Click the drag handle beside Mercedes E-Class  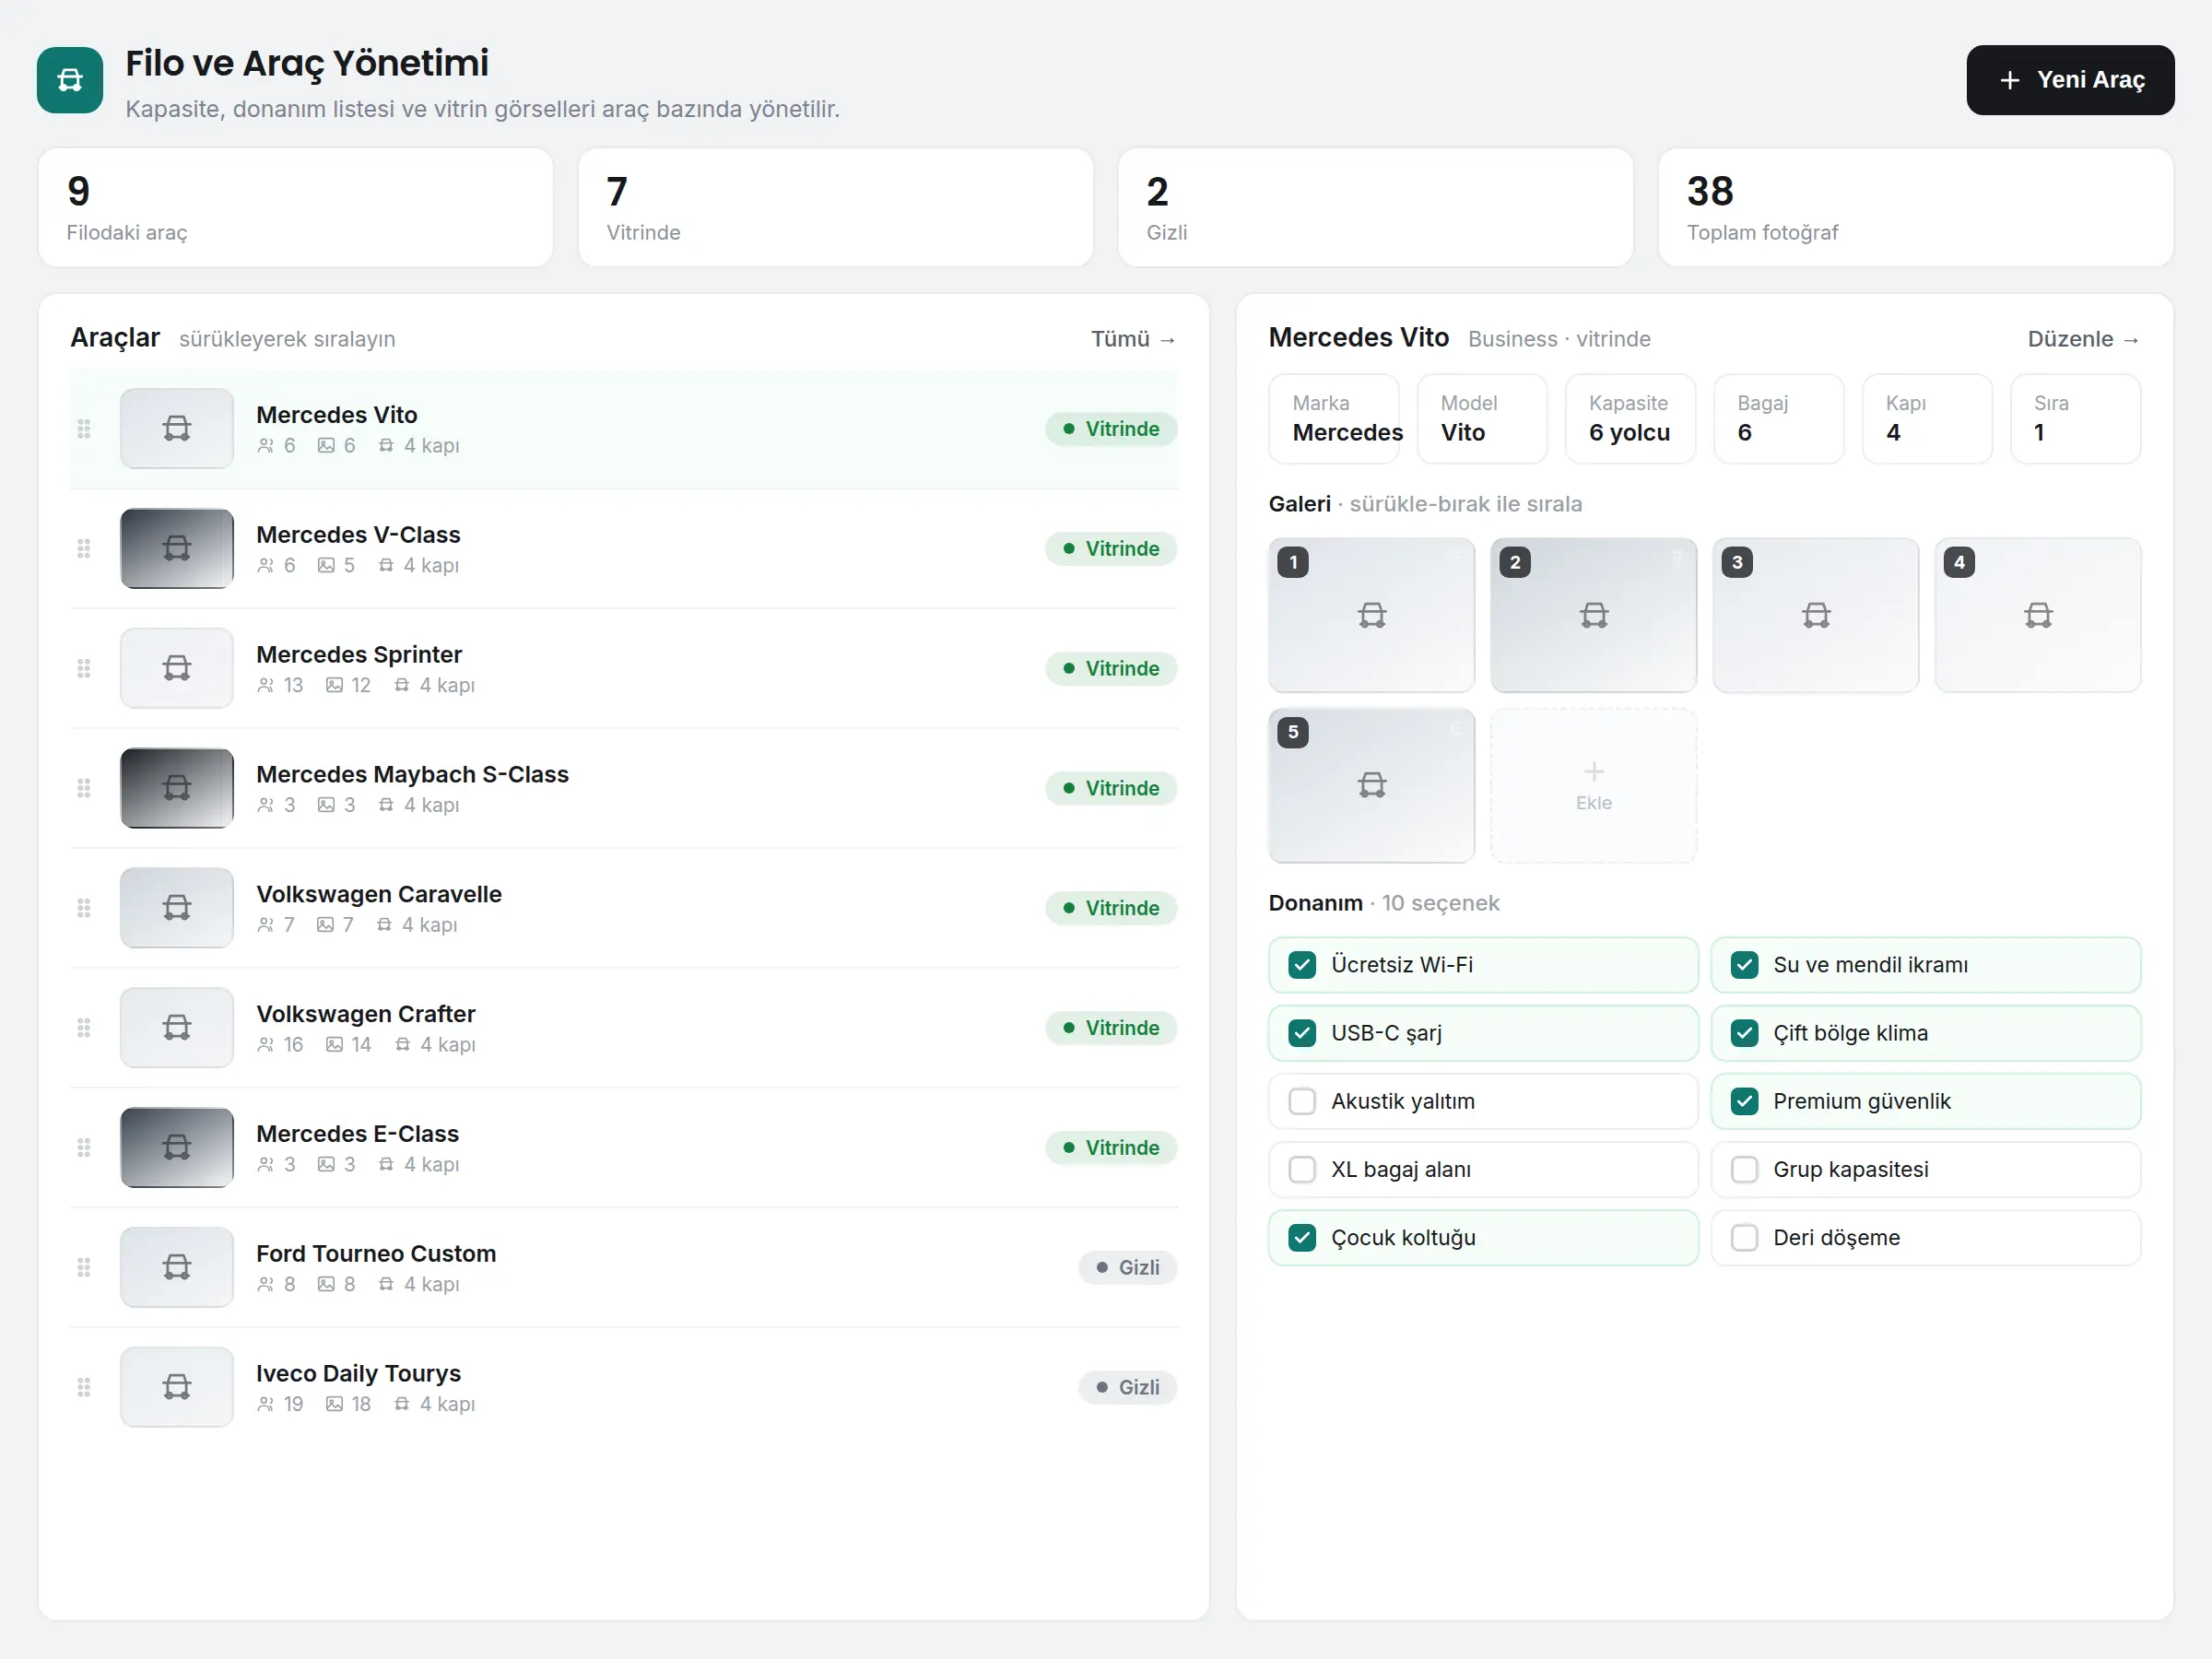click(x=84, y=1148)
